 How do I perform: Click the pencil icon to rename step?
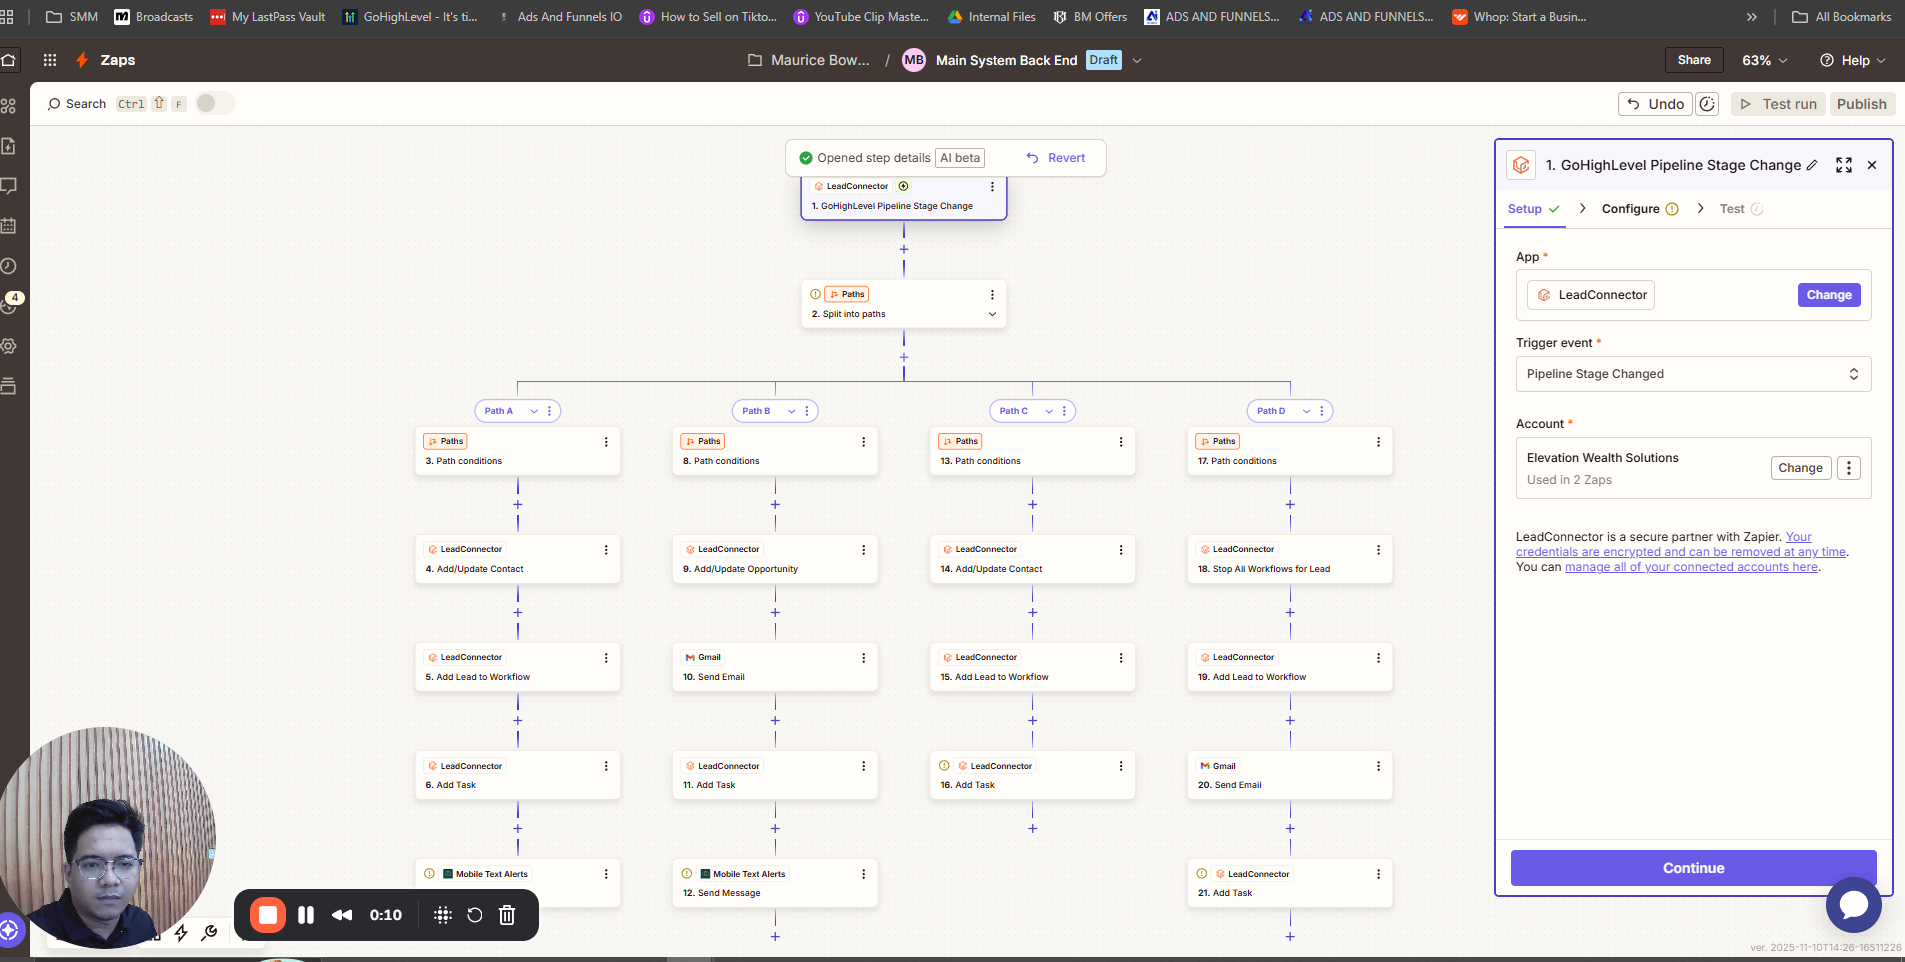[x=1812, y=165]
